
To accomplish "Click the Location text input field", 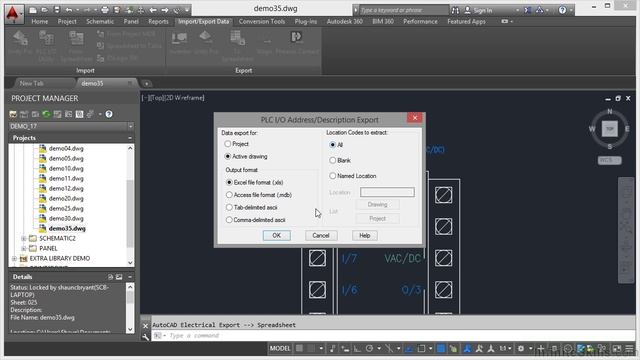I will click(387, 192).
